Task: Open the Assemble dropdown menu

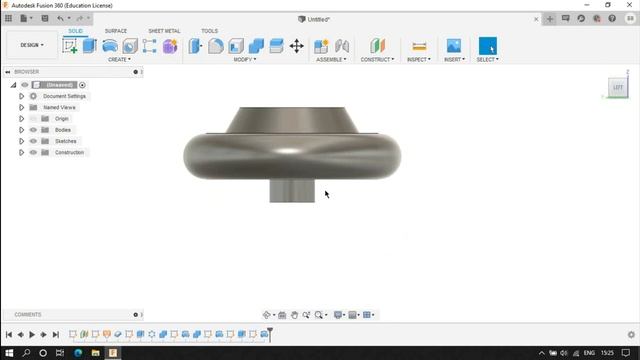Action: (x=331, y=60)
